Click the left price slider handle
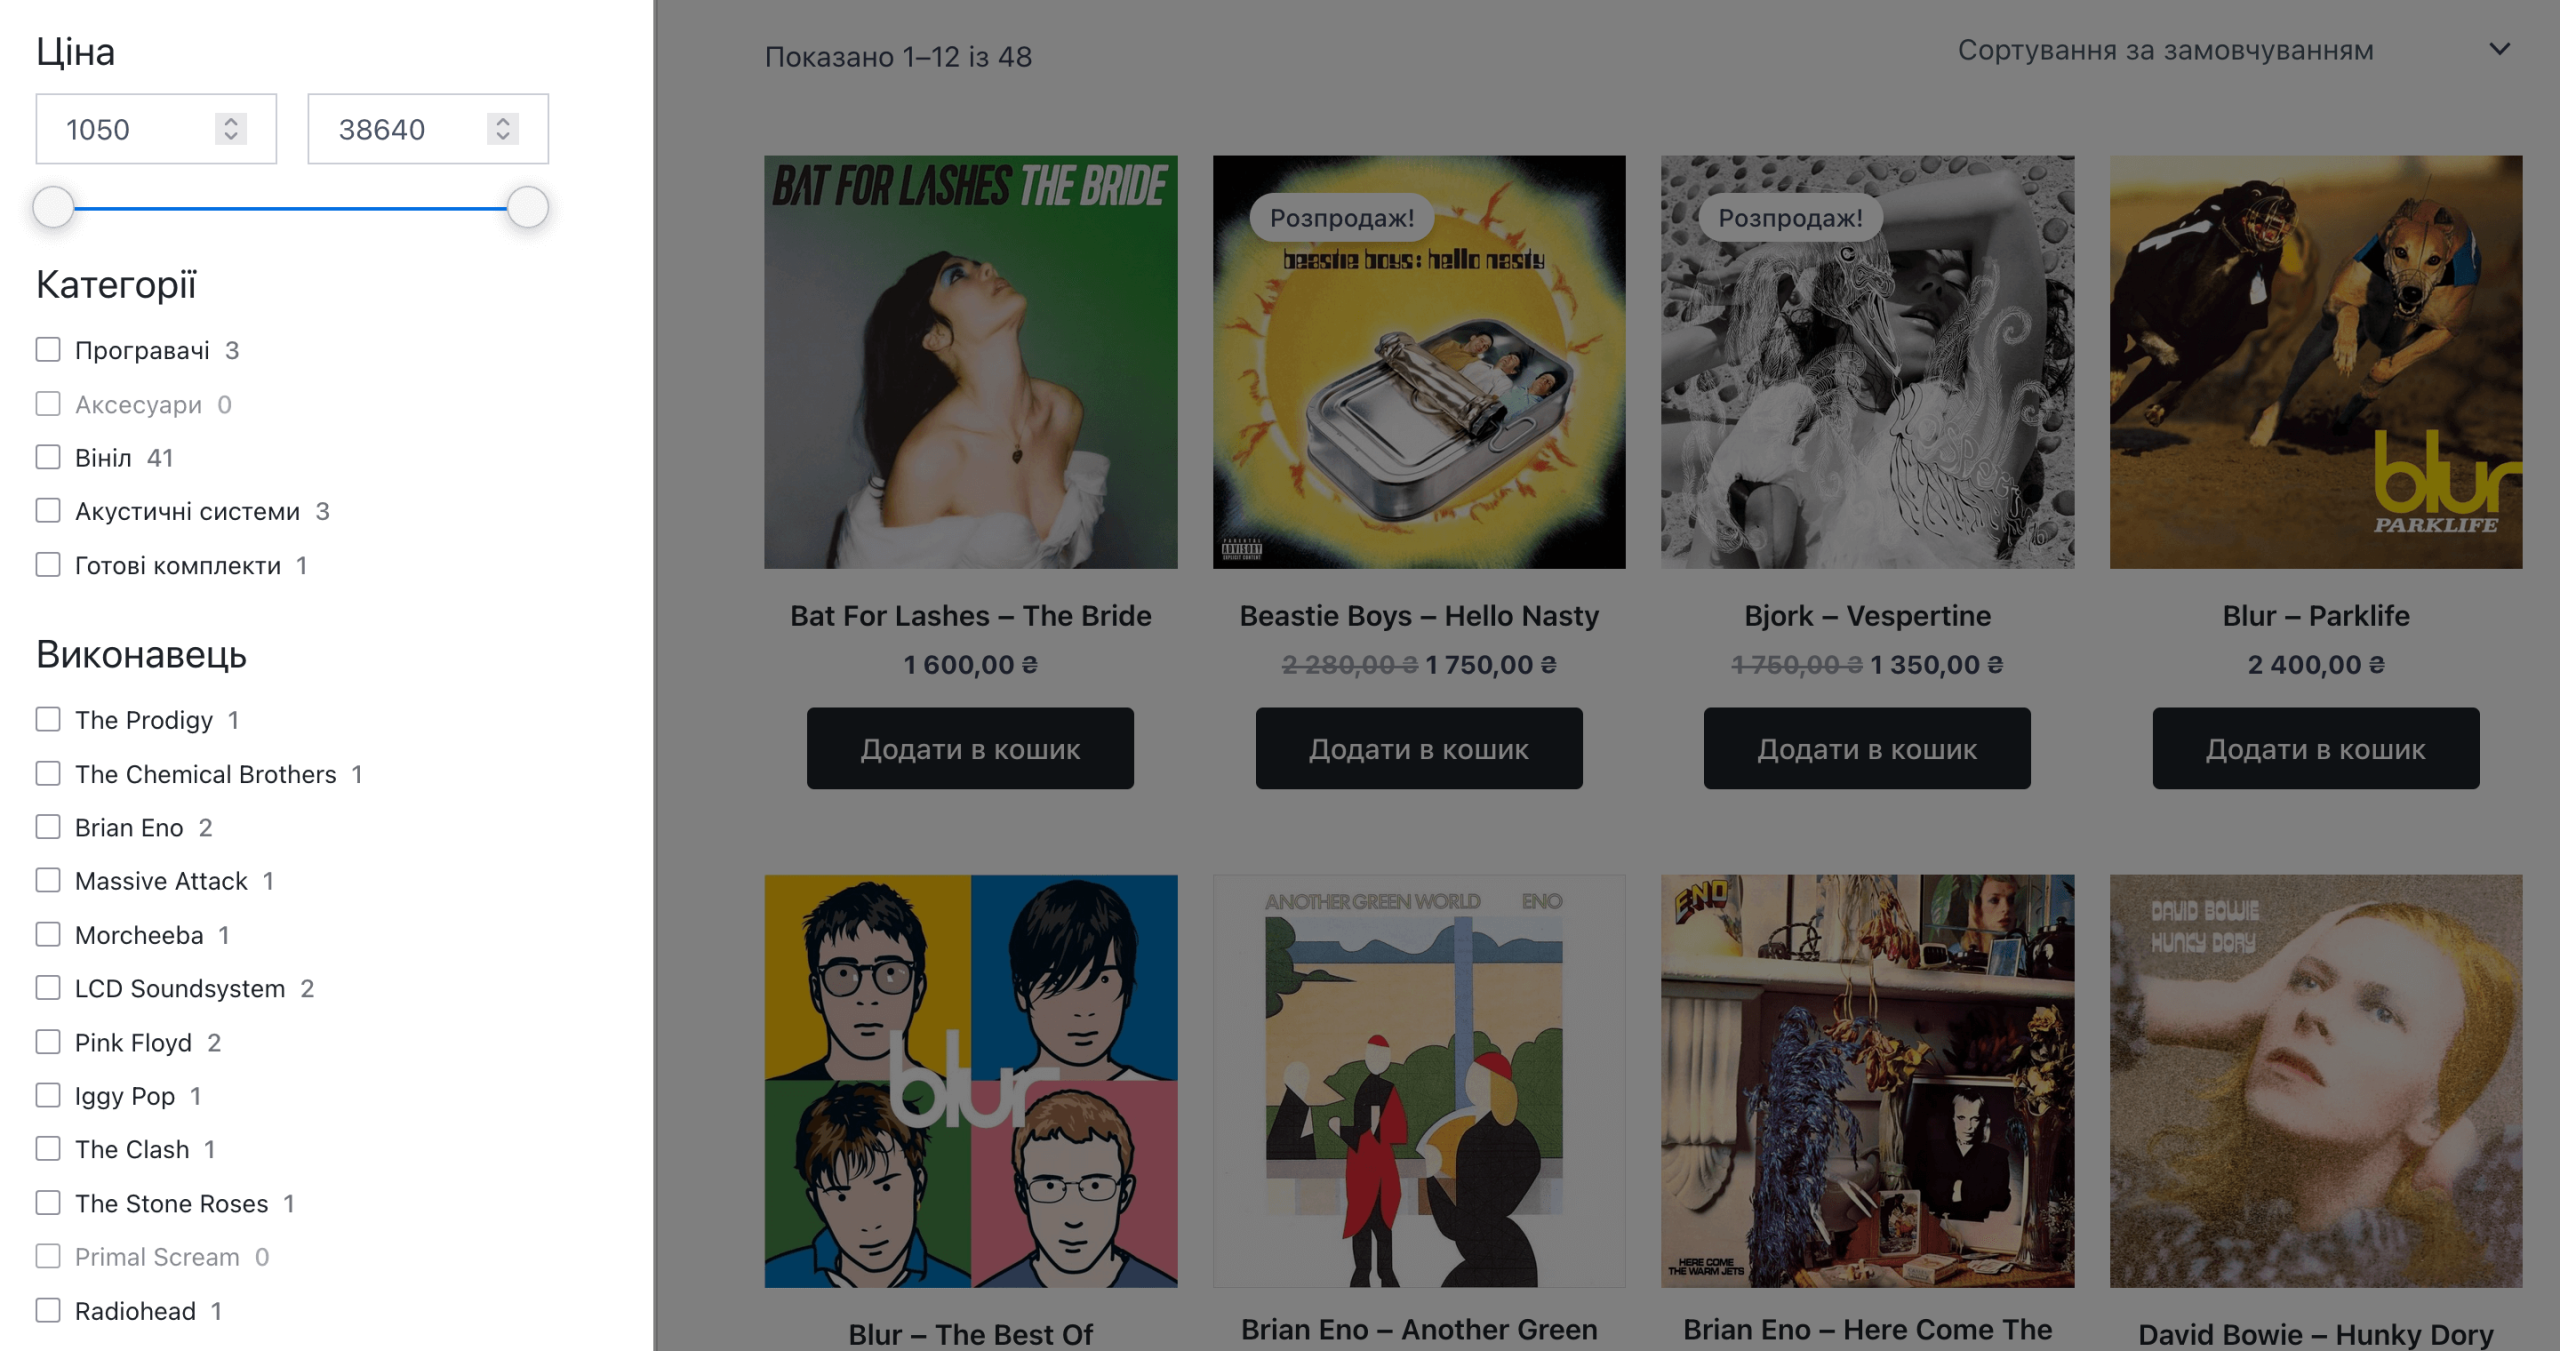 (x=53, y=208)
